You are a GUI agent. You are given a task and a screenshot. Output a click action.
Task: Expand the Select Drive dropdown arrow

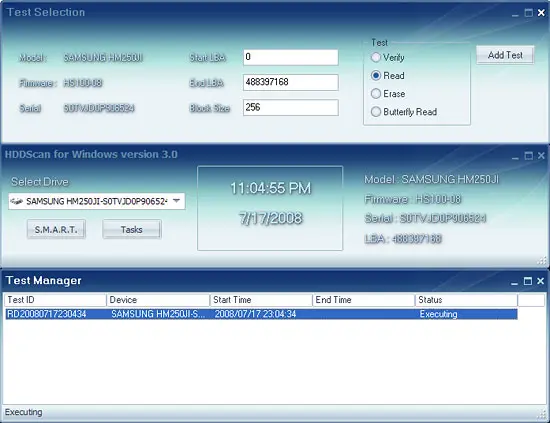(177, 201)
